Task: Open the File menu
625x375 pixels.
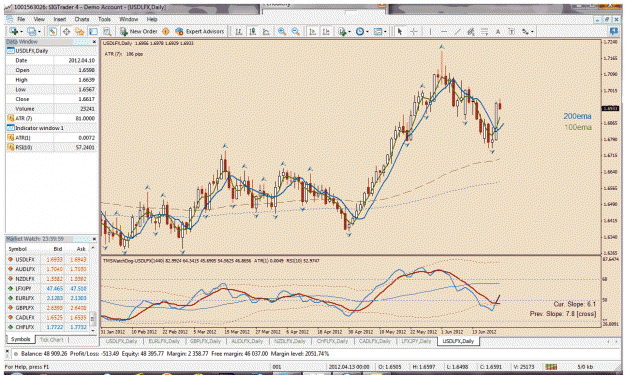Action: coord(21,19)
